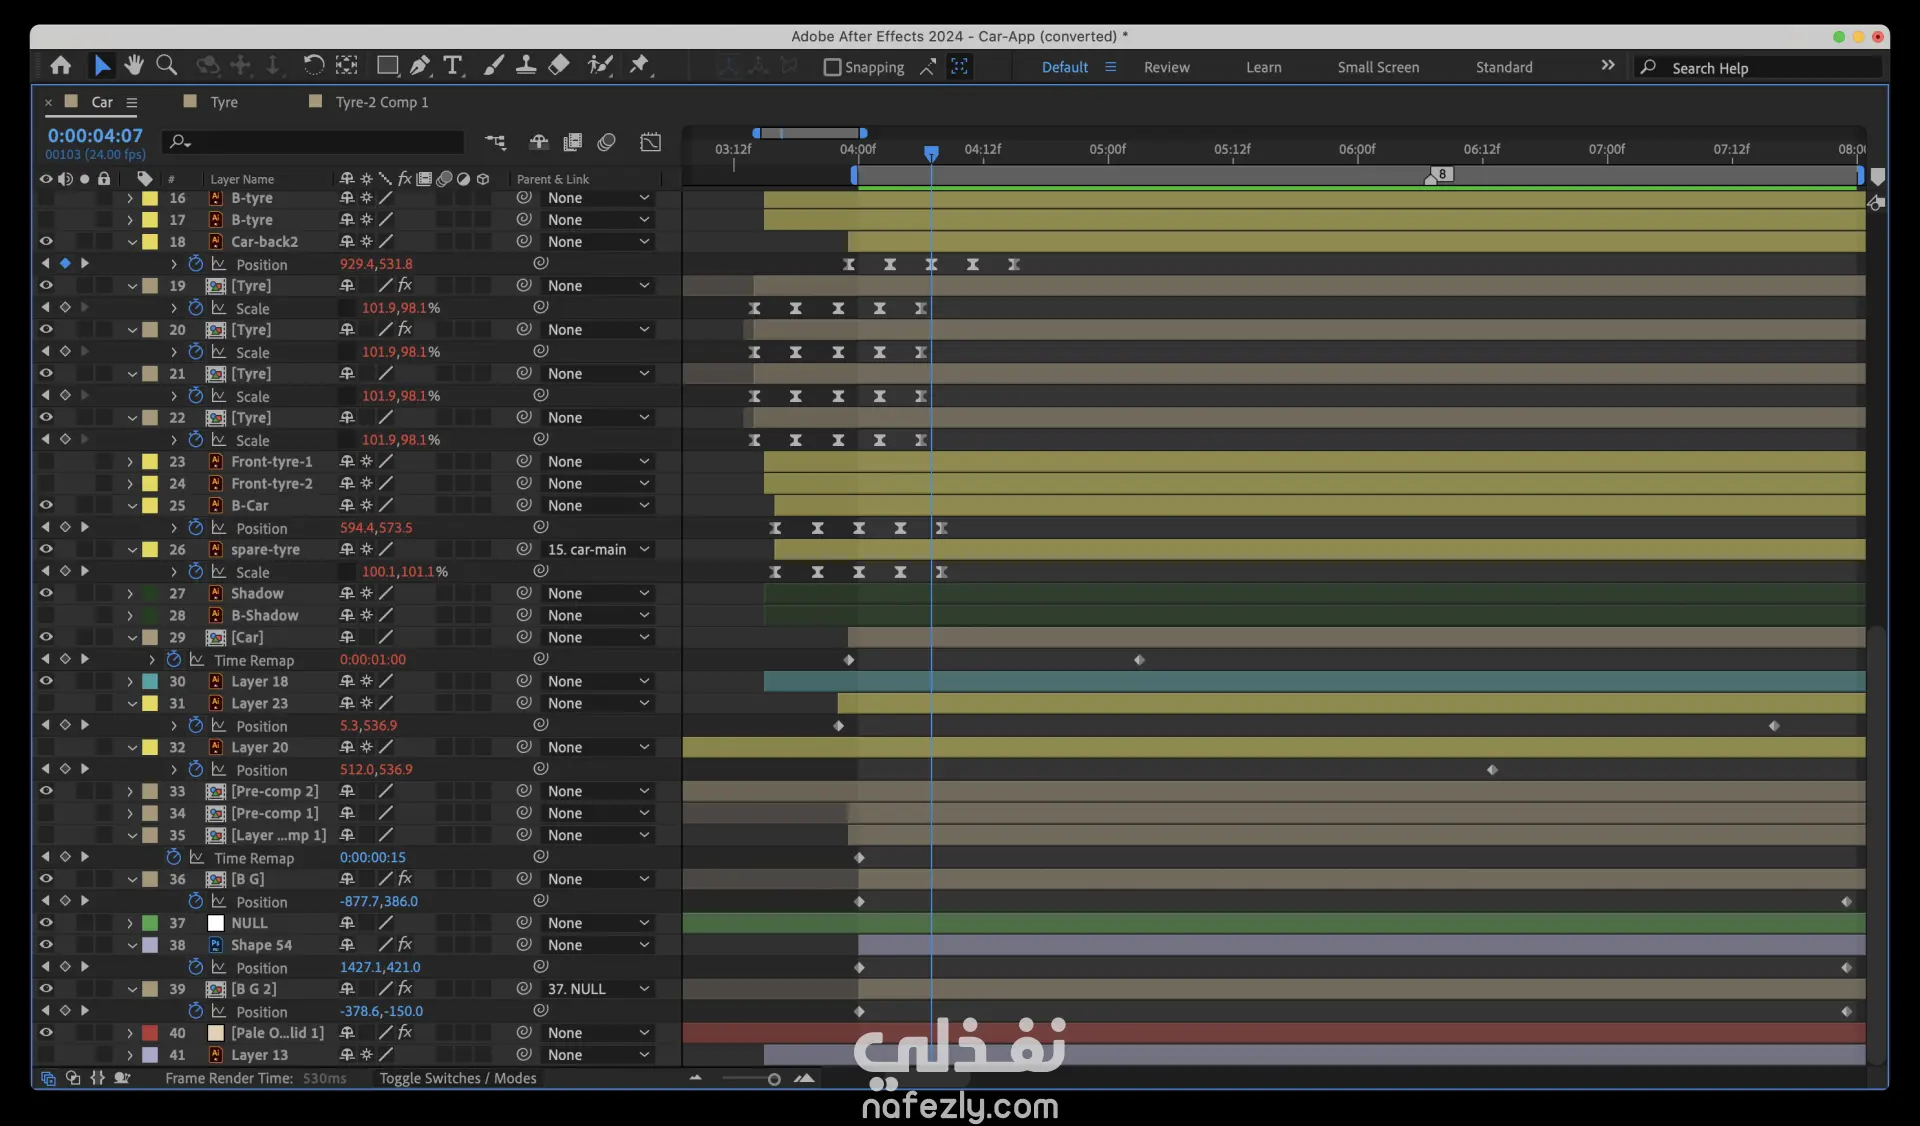
Task: Select the Hand tool
Action: pos(134,66)
